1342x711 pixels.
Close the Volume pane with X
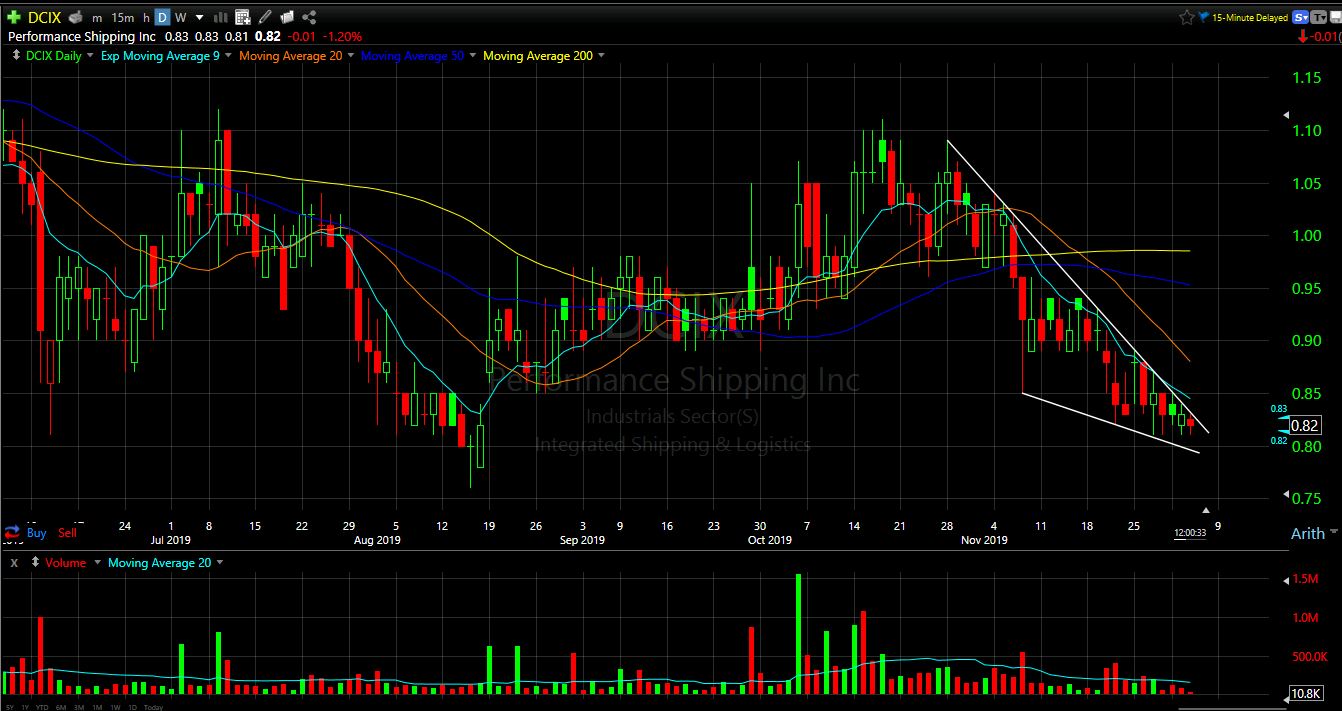(x=14, y=563)
